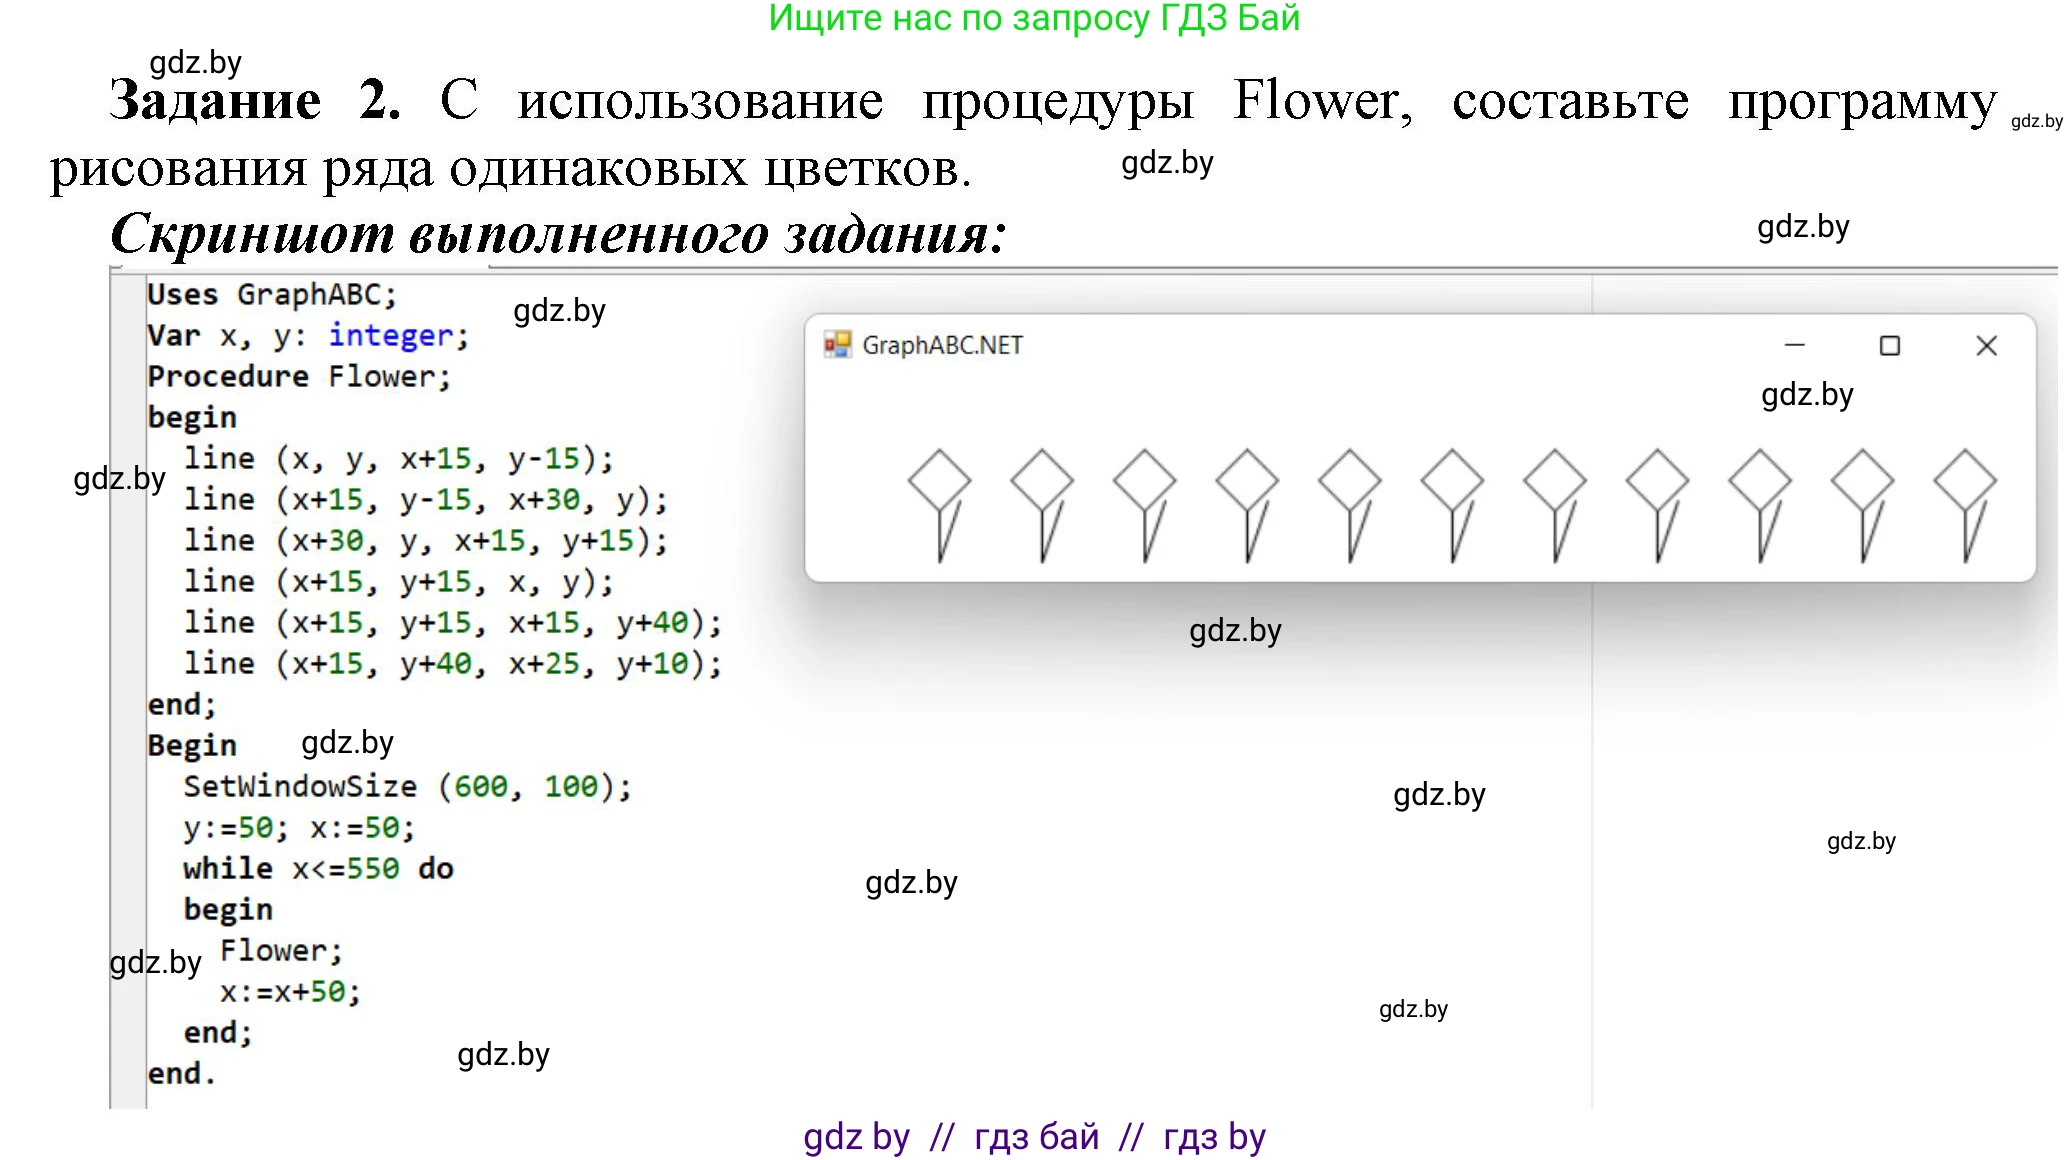Click the GraphABC.NET window app icon
The height and width of the screenshot is (1160, 2072).
click(x=836, y=345)
